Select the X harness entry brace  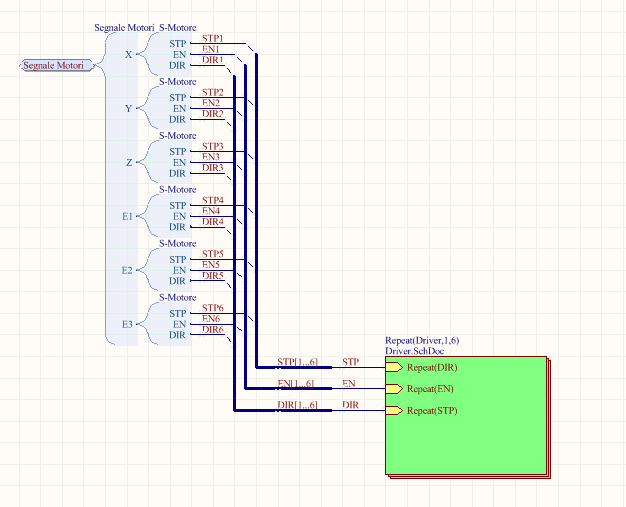pos(149,54)
